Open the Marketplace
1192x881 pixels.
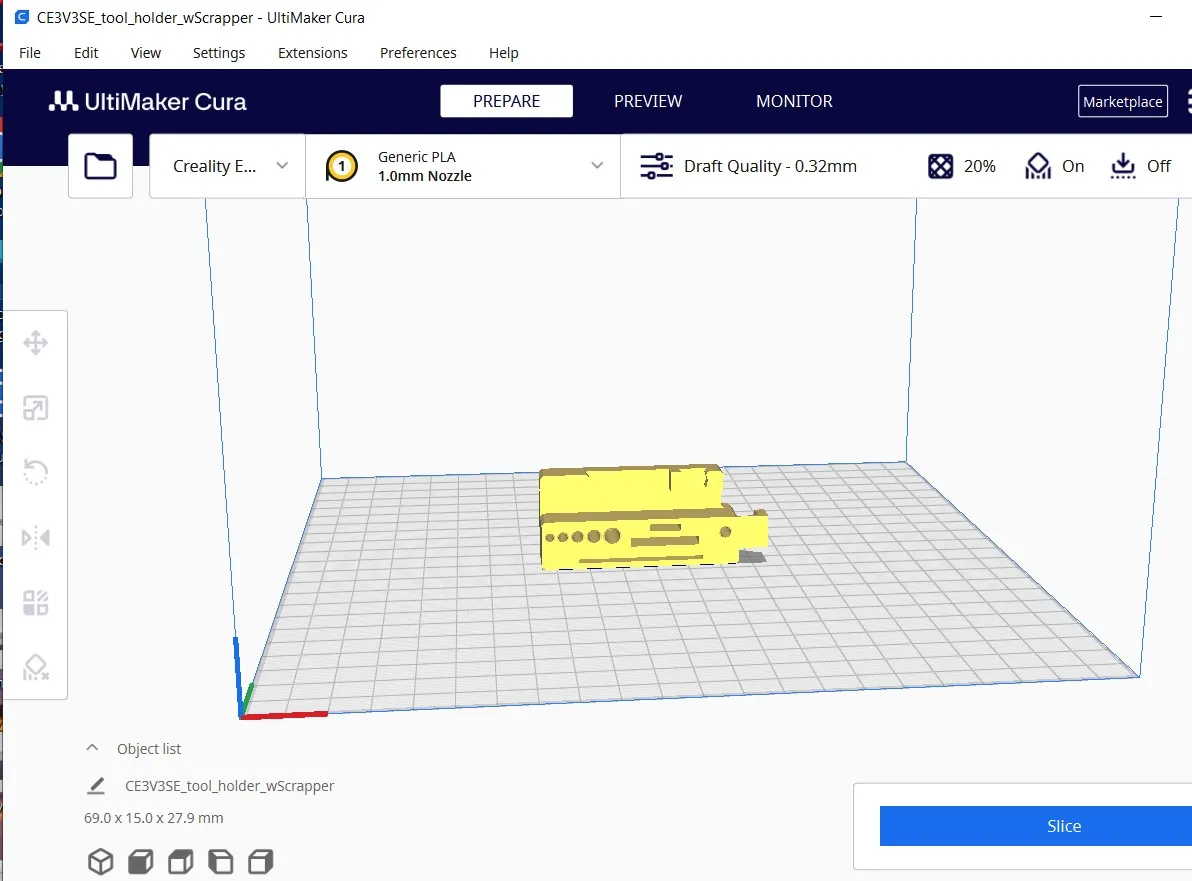pos(1122,101)
